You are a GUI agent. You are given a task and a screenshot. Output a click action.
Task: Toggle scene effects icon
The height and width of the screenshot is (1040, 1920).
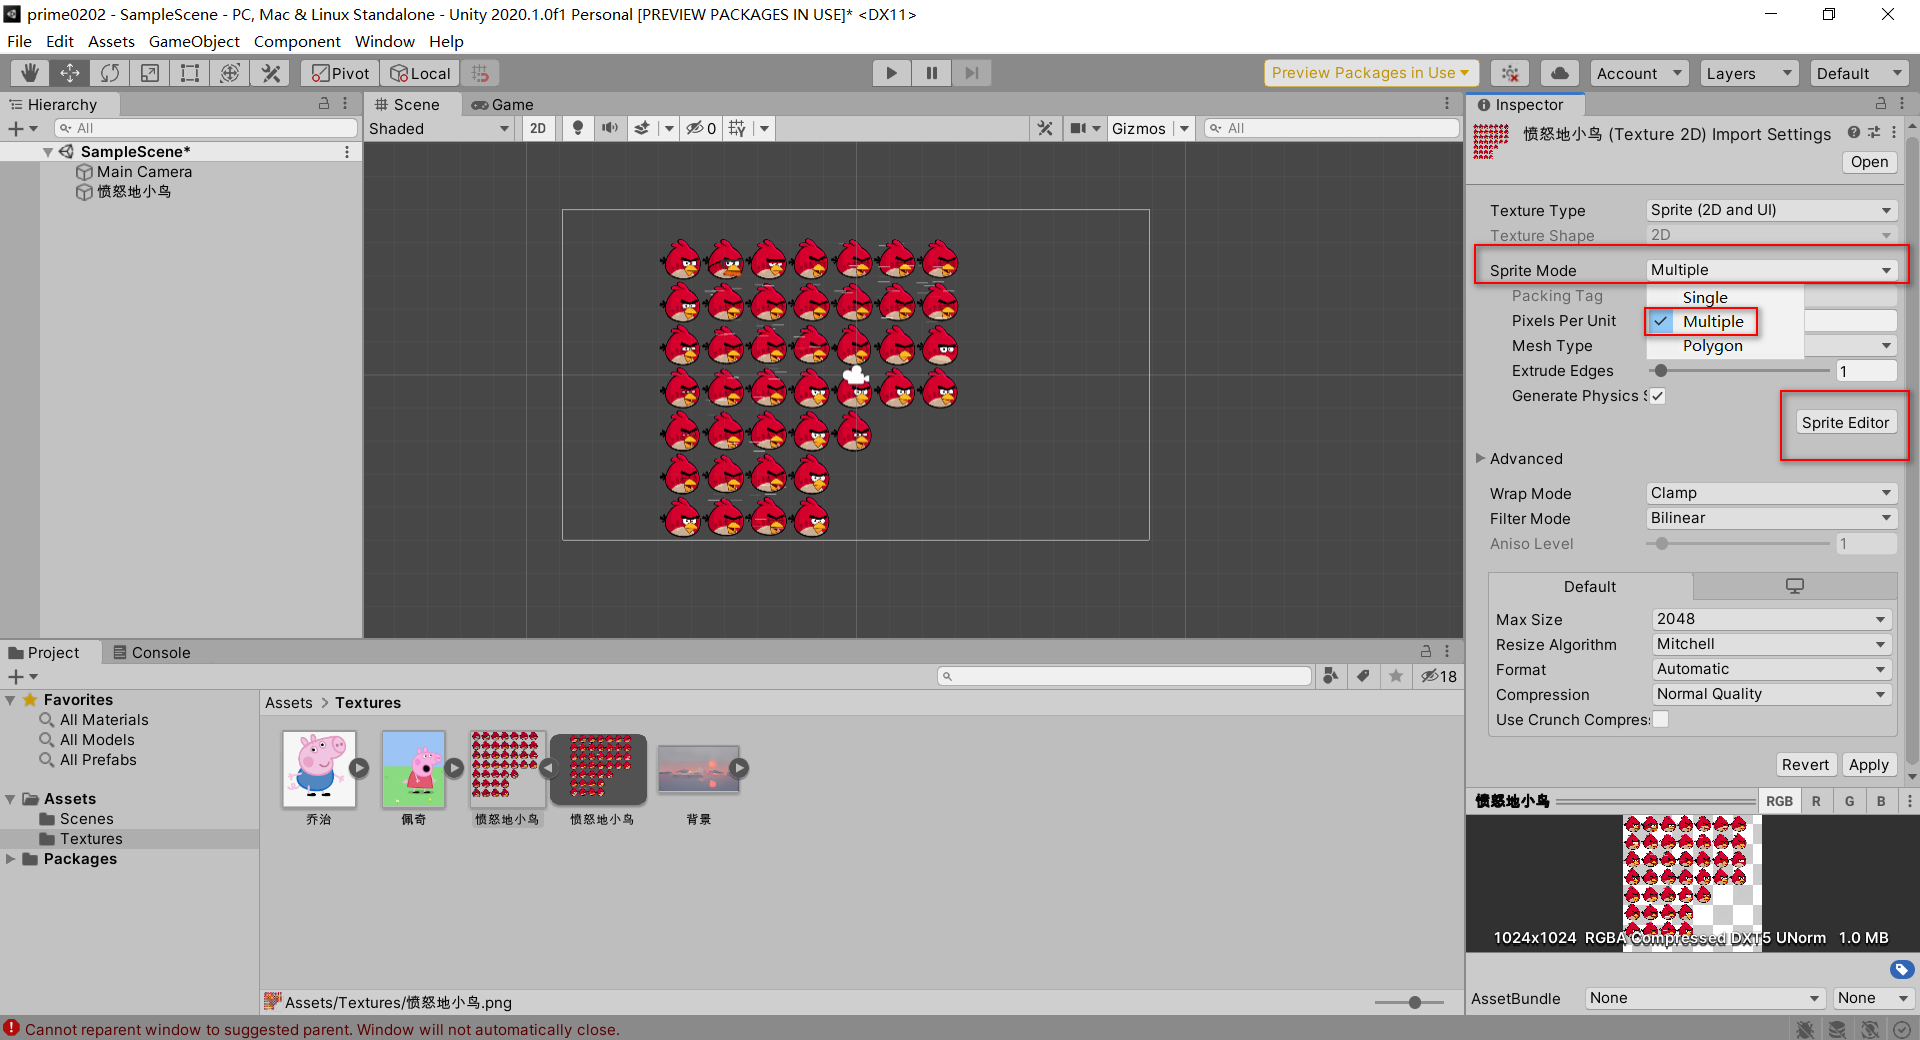[x=643, y=128]
